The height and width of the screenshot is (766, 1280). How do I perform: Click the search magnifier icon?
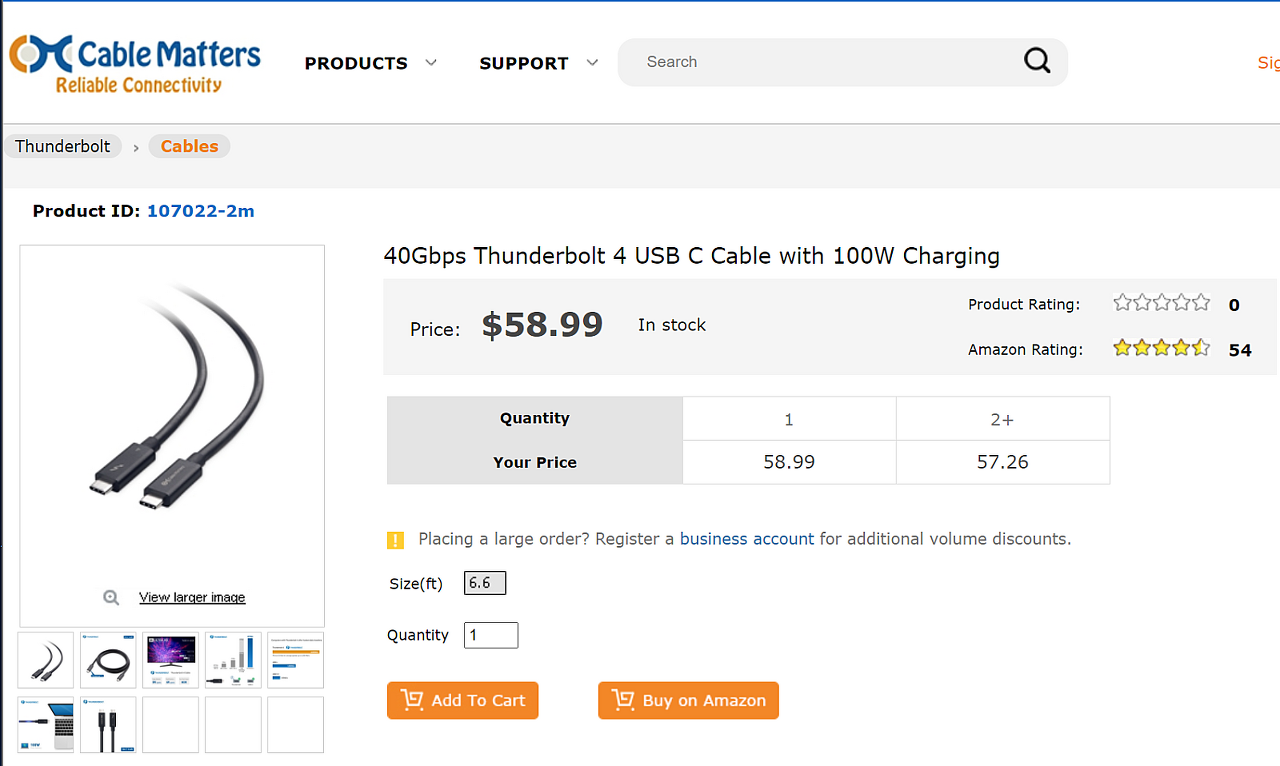point(1037,62)
